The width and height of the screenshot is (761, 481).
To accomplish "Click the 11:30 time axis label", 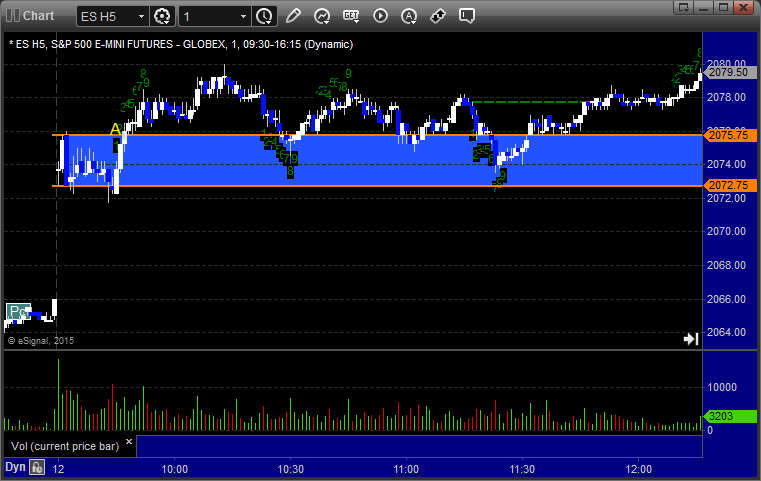I will (x=522, y=469).
